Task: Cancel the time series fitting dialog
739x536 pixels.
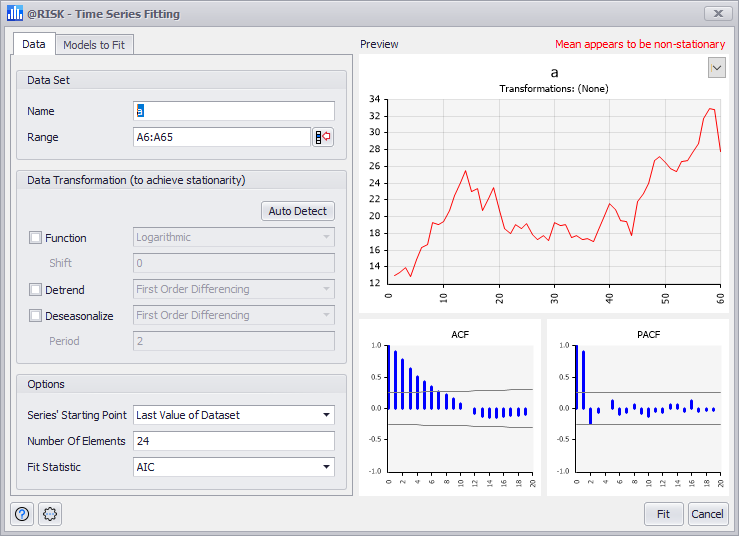Action: [707, 514]
